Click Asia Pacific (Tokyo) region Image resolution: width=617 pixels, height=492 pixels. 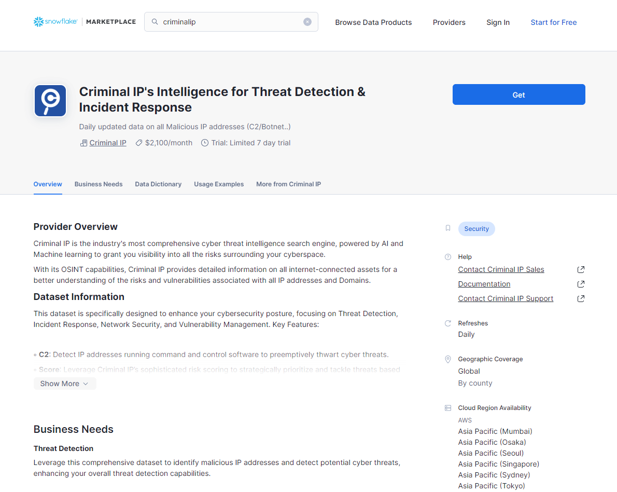point(491,486)
